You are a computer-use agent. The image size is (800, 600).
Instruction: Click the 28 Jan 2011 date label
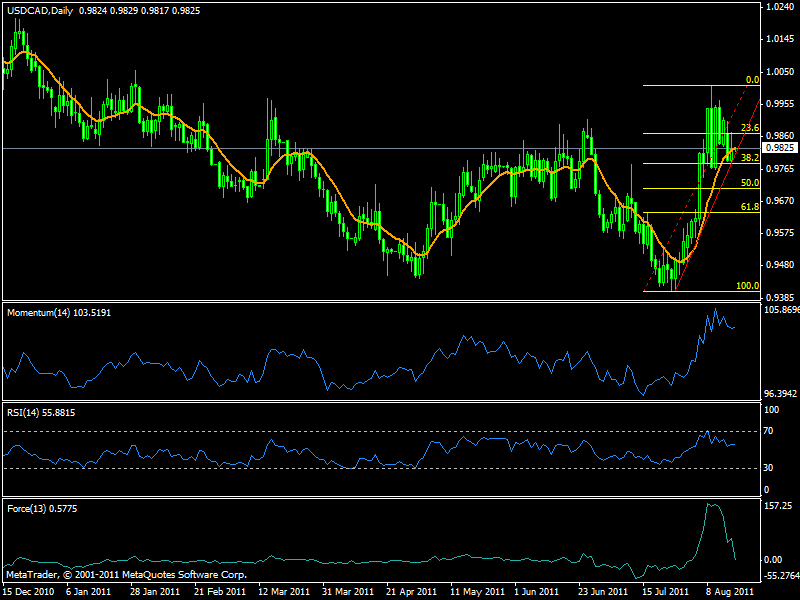point(155,592)
